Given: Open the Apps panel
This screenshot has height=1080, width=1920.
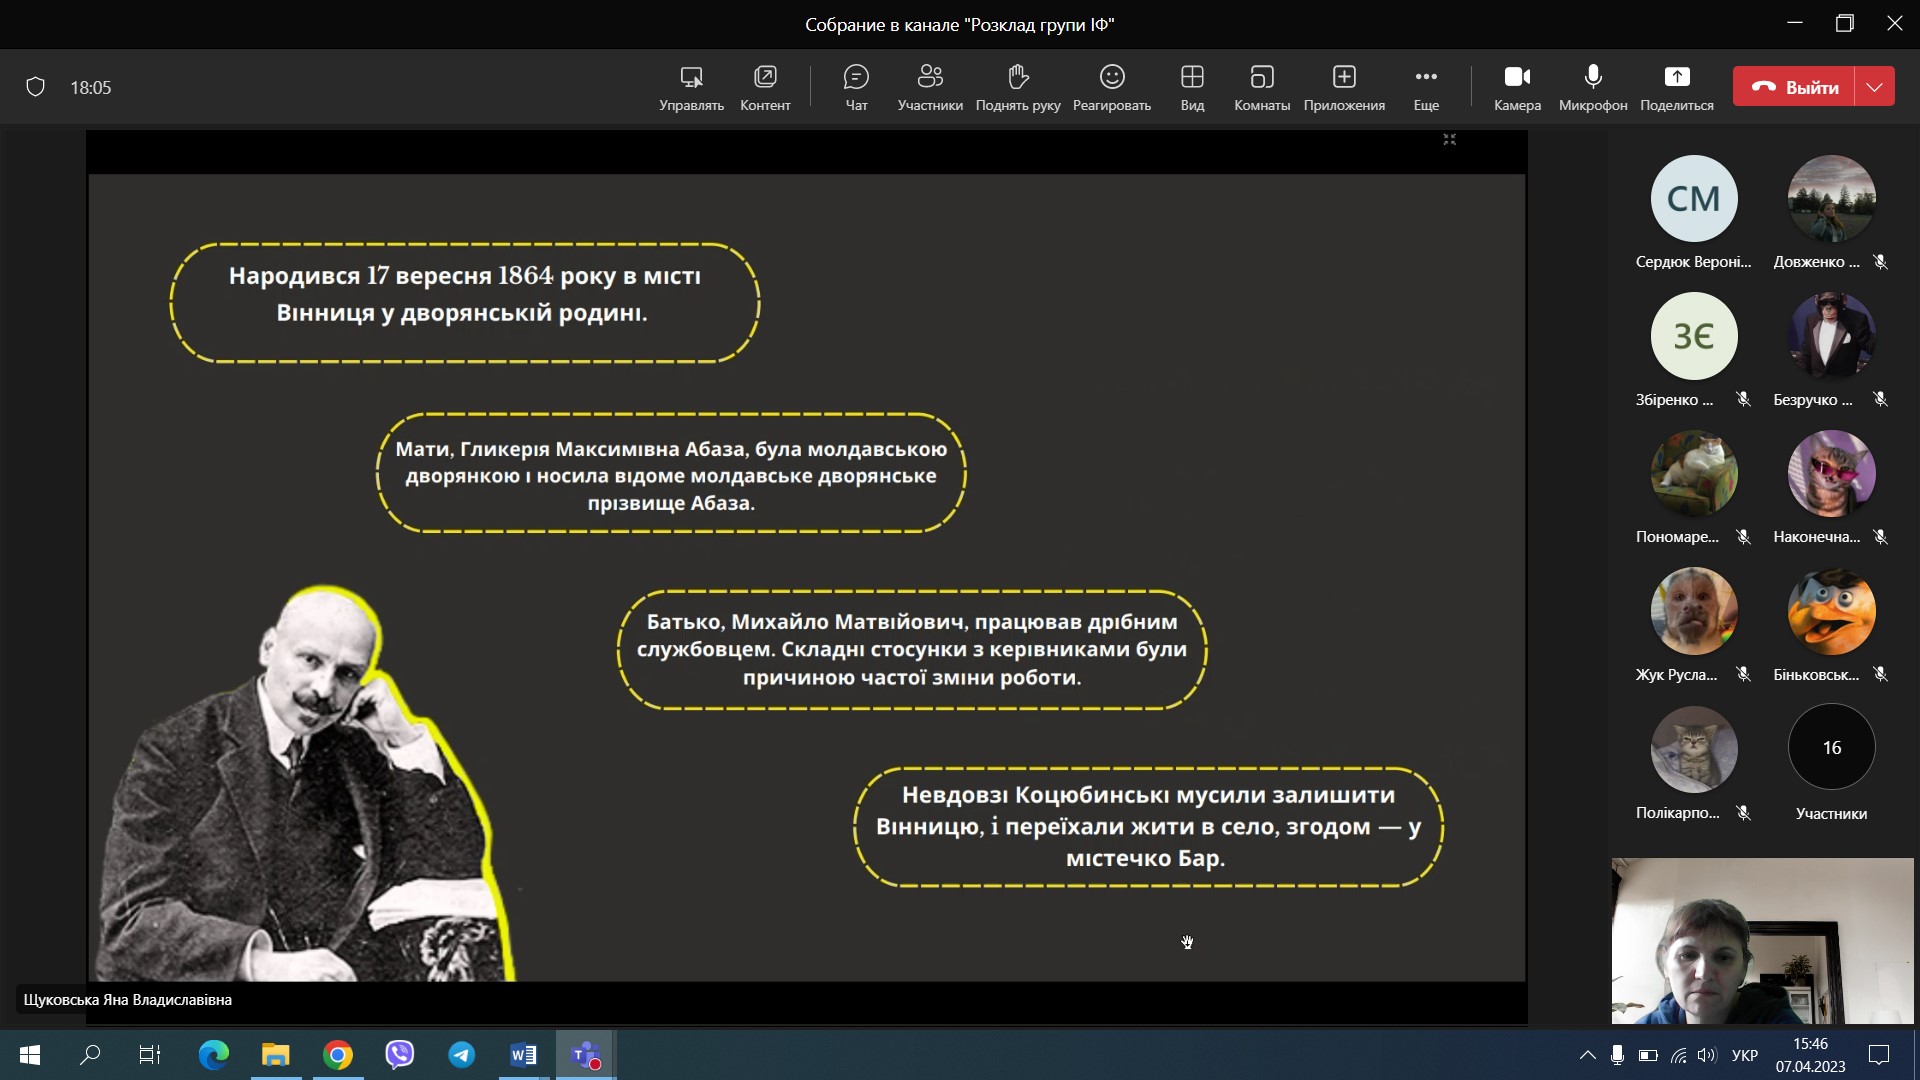Looking at the screenshot, I should [x=1343, y=87].
